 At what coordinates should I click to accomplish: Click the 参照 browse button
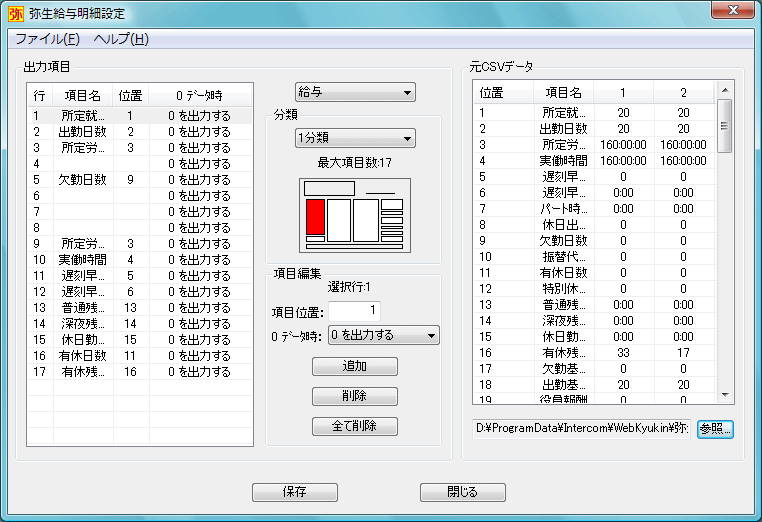click(715, 429)
